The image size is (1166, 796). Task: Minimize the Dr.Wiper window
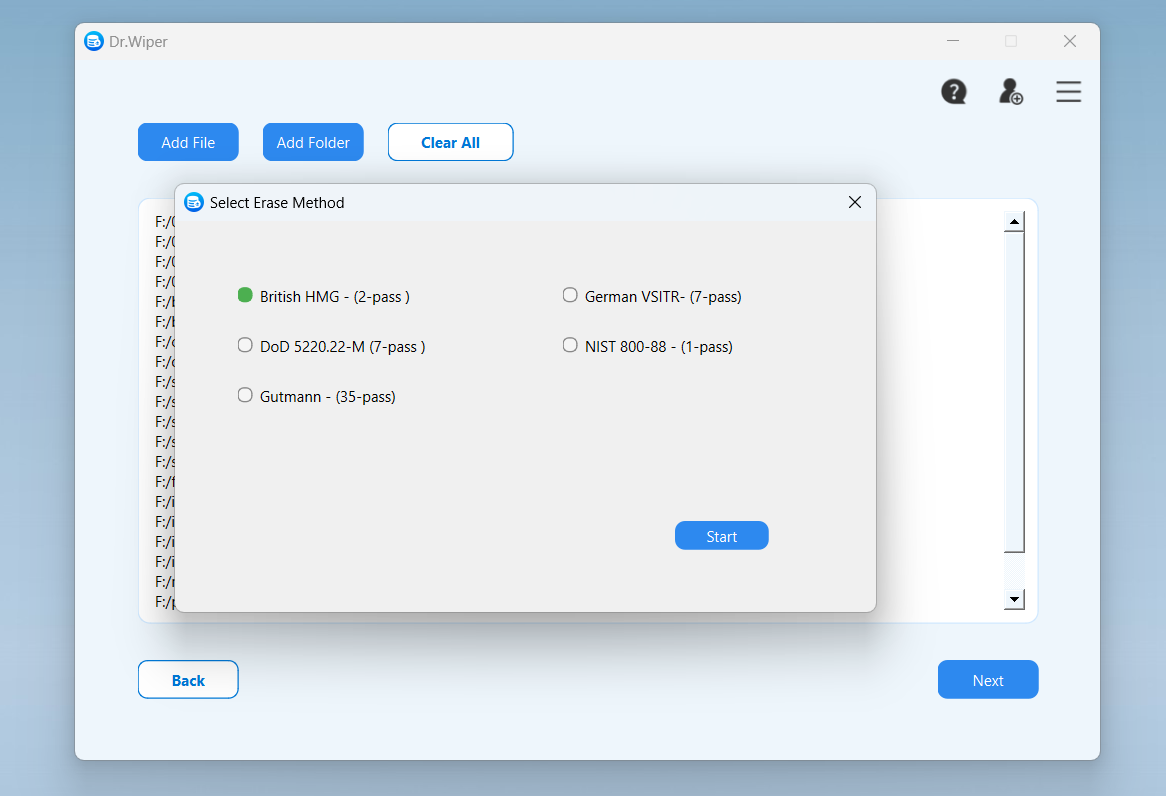952,41
